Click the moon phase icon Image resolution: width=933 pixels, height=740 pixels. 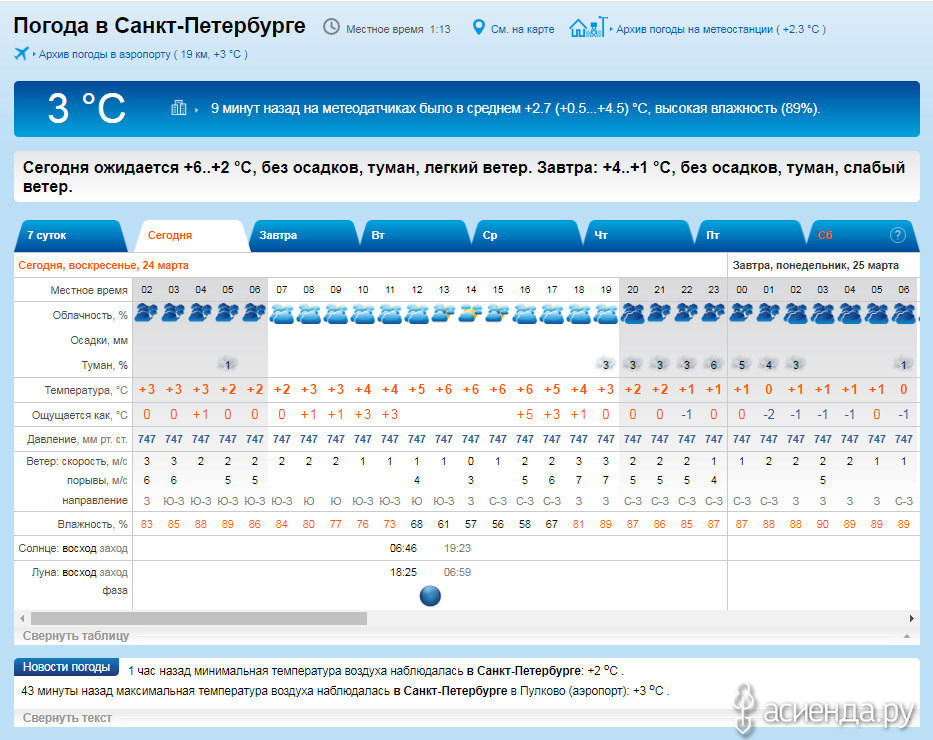click(x=430, y=595)
